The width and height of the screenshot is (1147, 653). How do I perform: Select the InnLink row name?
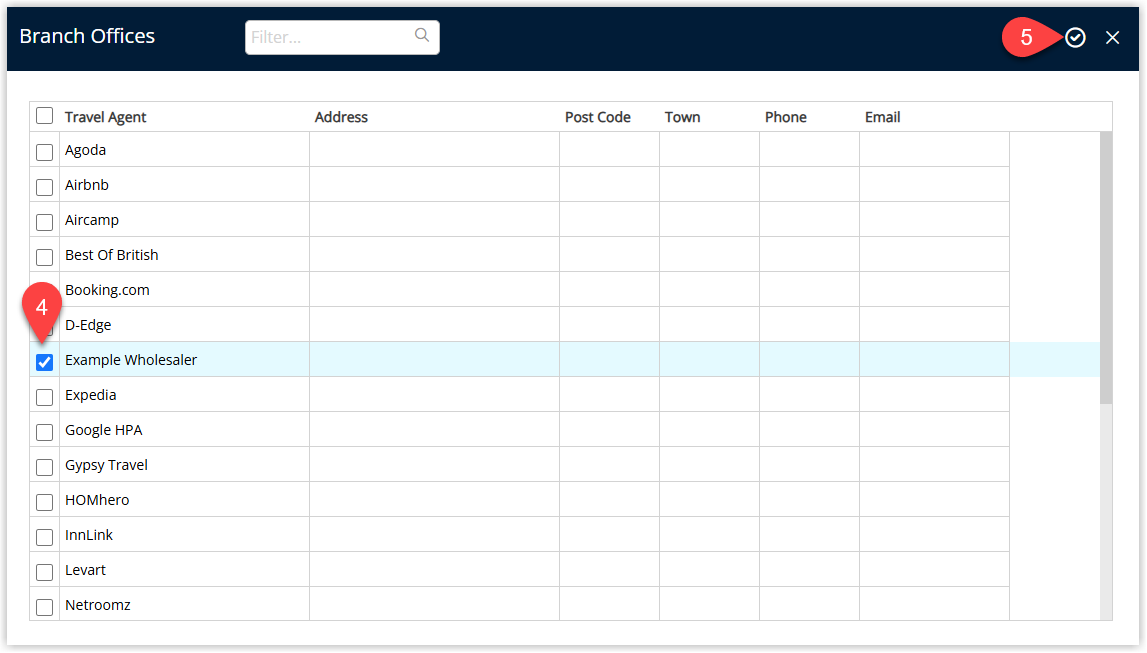tap(89, 535)
